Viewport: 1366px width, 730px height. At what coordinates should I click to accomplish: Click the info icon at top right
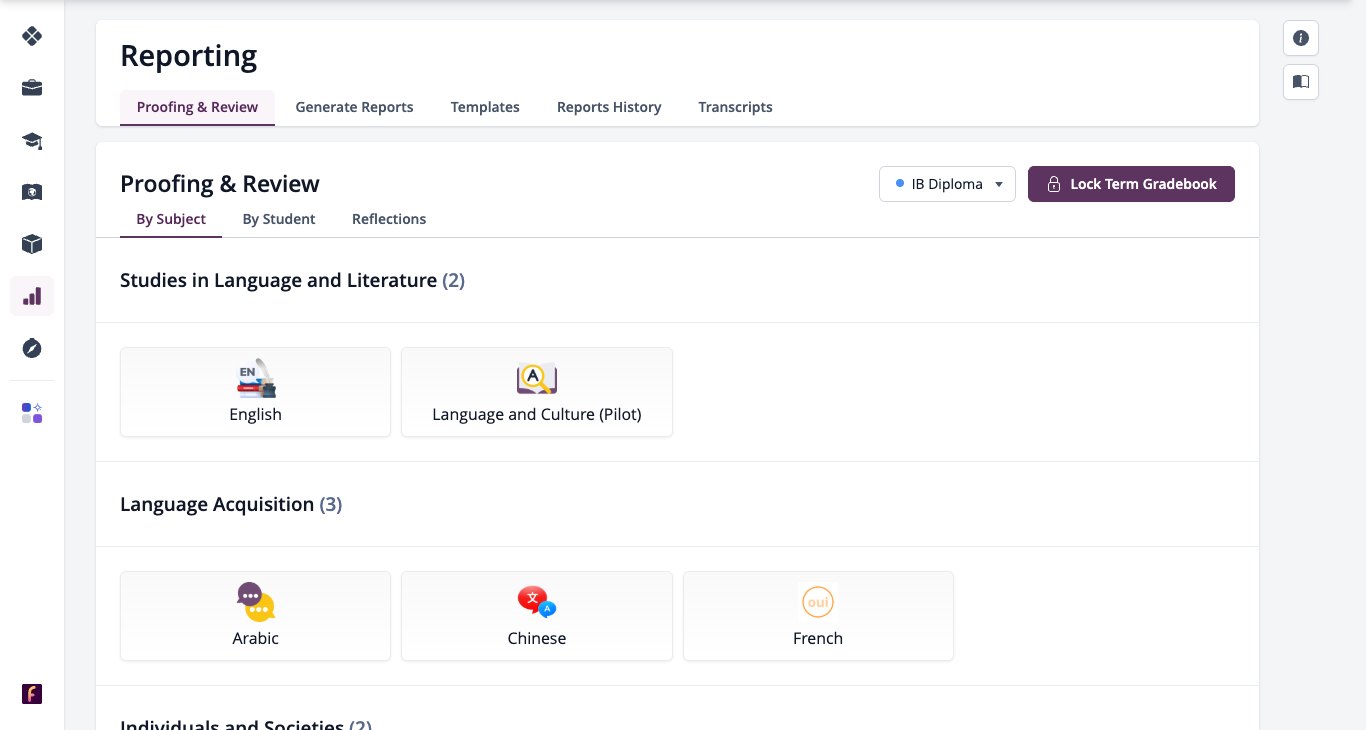coord(1301,38)
